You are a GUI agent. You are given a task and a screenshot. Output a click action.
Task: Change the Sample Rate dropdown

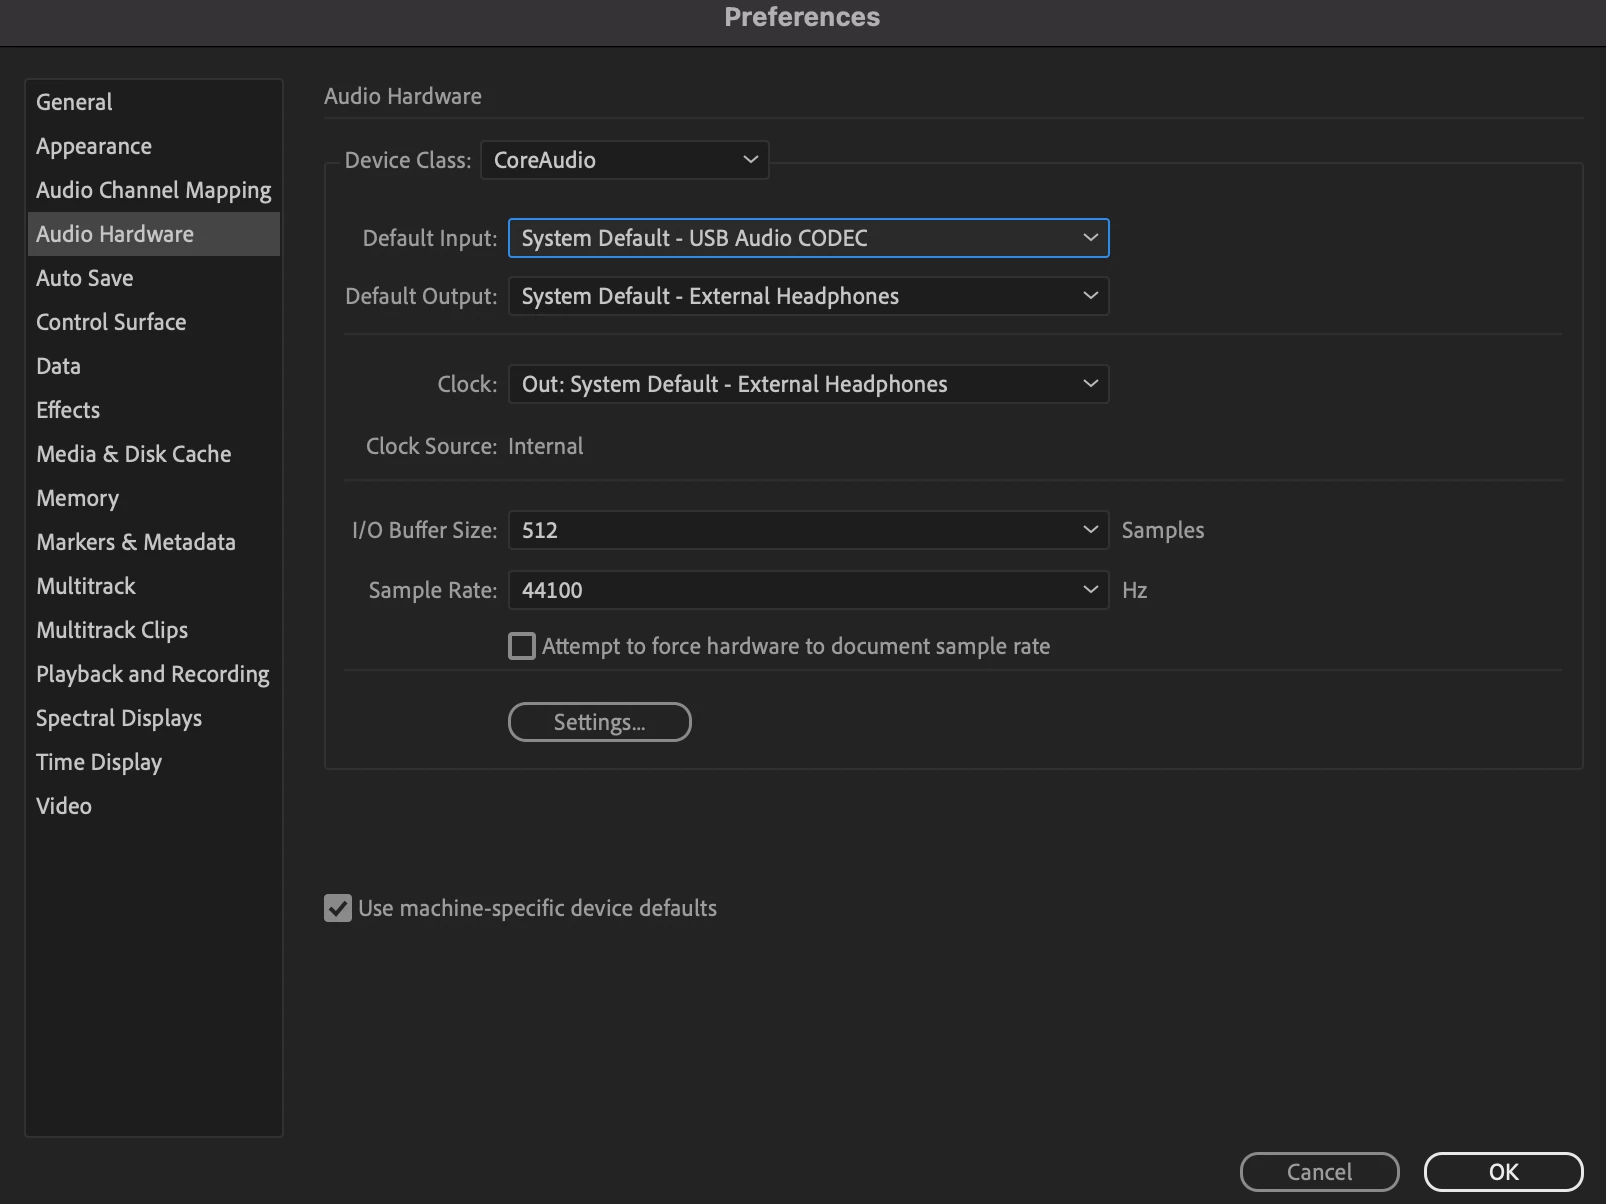(x=809, y=590)
